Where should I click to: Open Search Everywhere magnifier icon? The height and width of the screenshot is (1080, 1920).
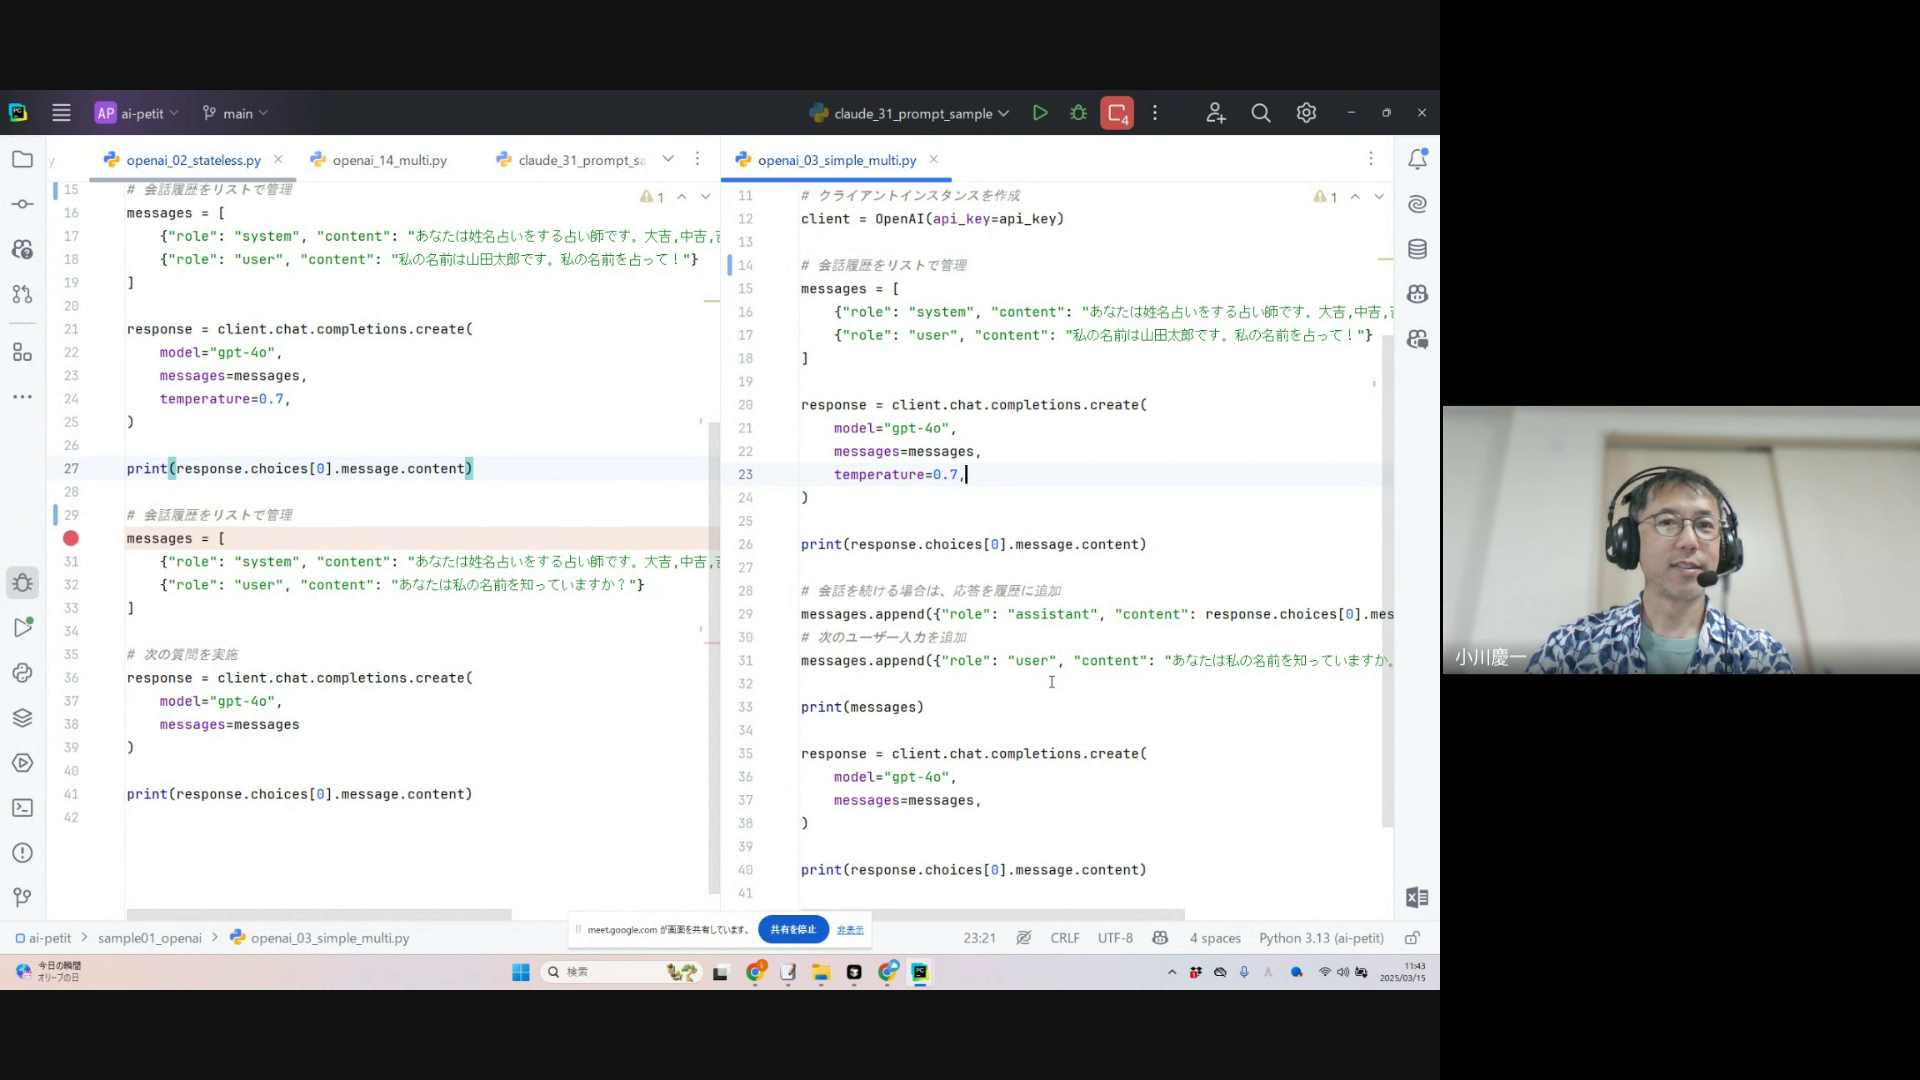click(1261, 113)
